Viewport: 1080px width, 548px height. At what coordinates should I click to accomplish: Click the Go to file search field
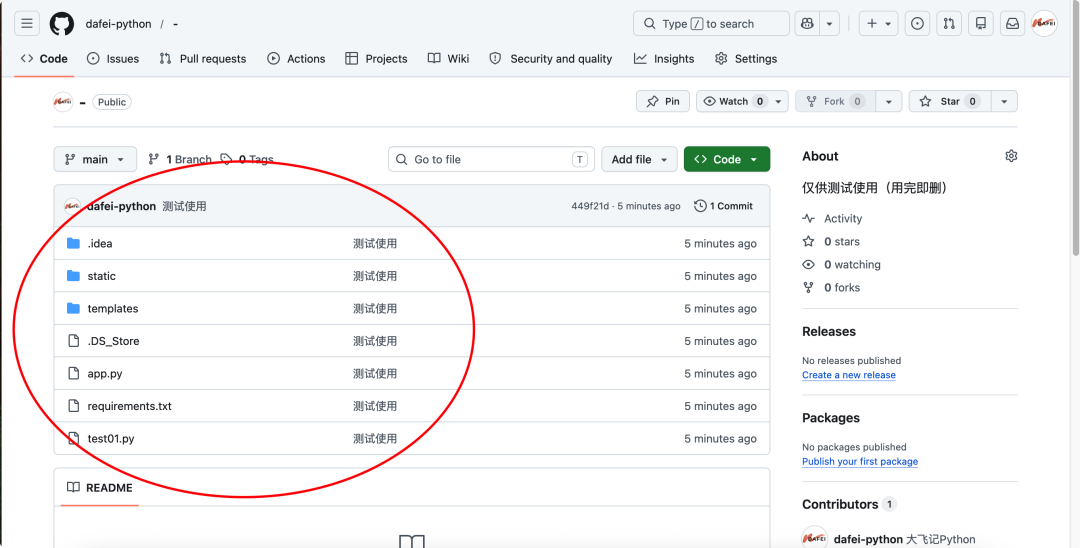pos(491,159)
